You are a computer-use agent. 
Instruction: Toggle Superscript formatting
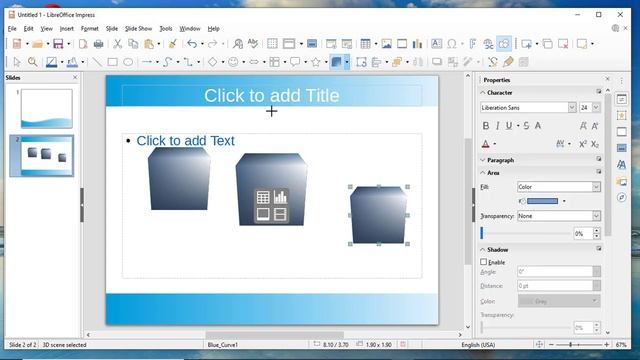point(582,144)
